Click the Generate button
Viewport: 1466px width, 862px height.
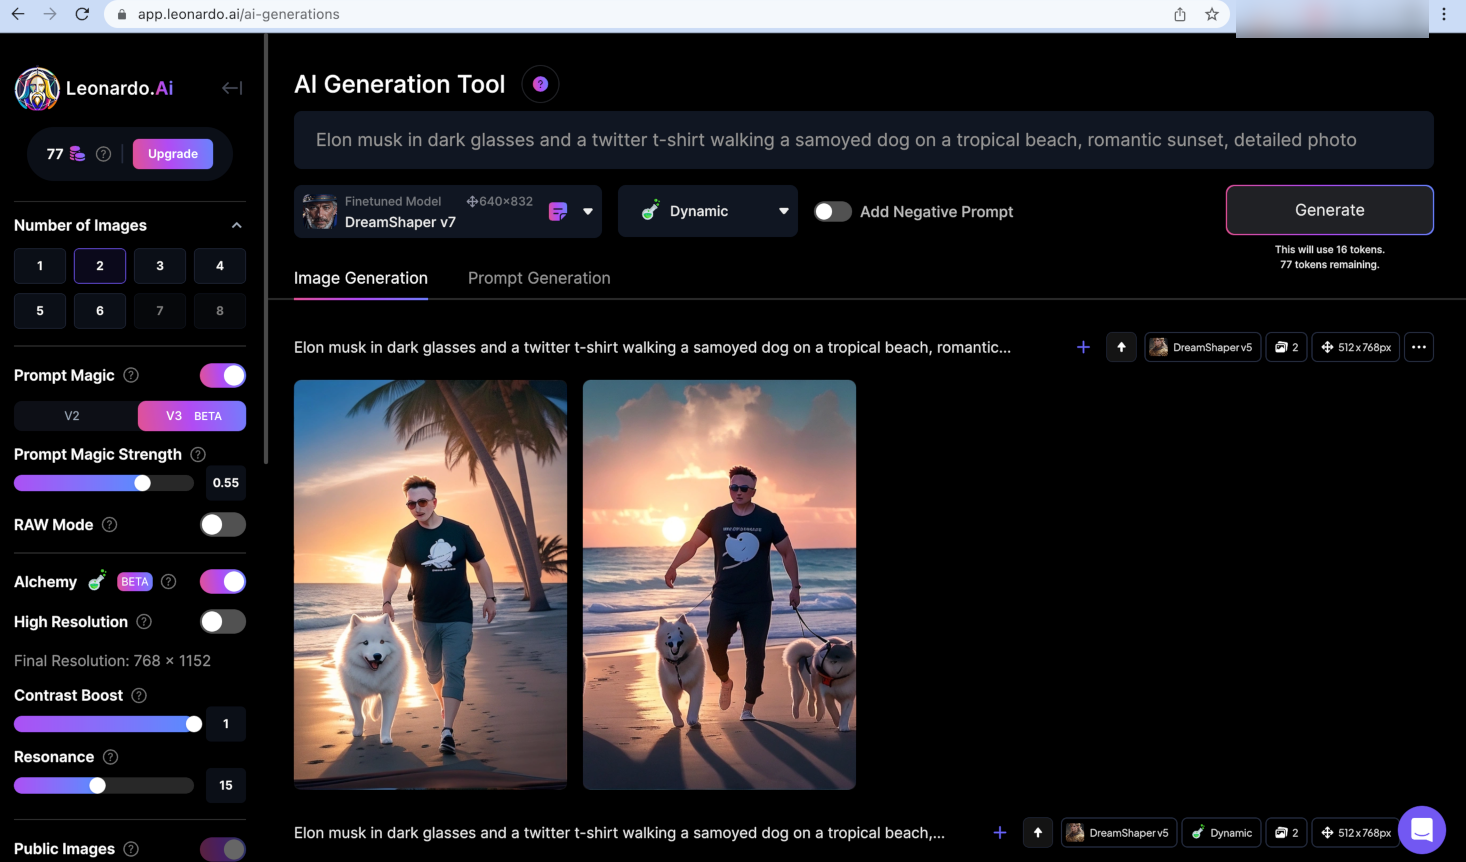1330,210
